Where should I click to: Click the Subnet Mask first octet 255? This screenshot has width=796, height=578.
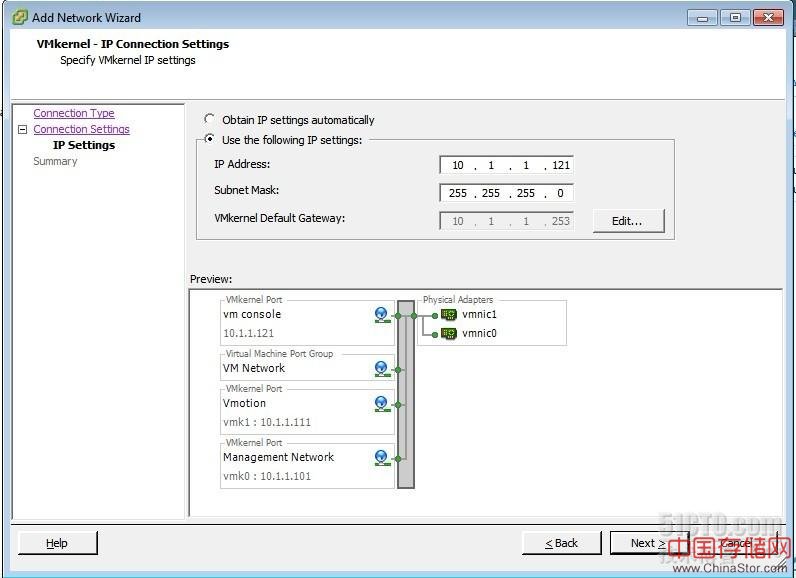(458, 193)
